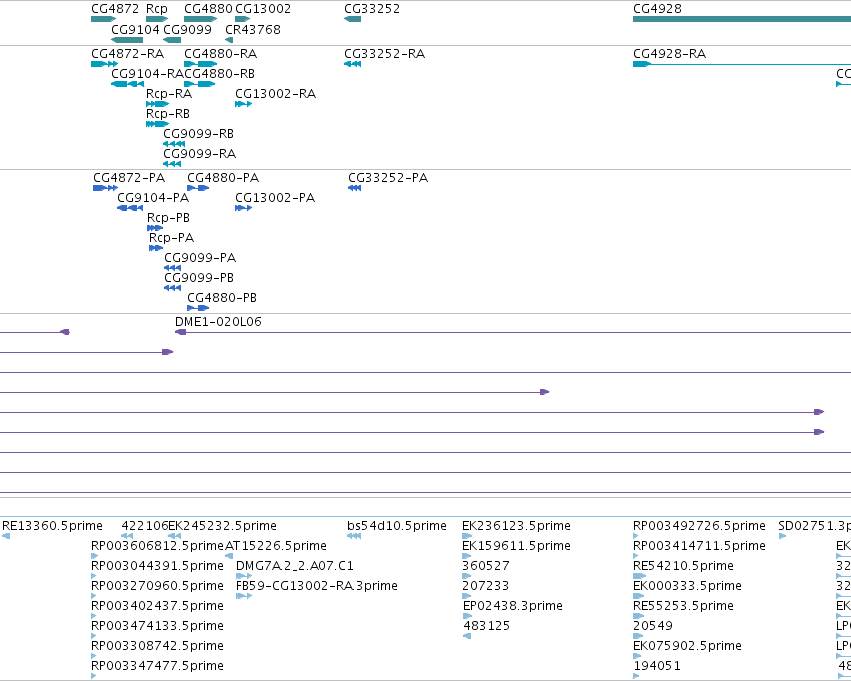Select the CG9104 gene label
851x681 pixels.
tap(135, 29)
